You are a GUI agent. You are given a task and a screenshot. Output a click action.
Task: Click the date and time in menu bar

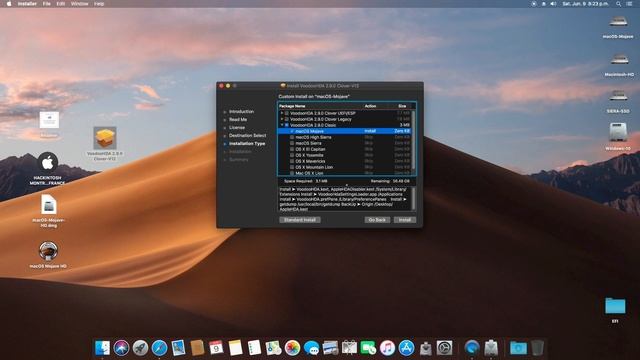coord(586,4)
